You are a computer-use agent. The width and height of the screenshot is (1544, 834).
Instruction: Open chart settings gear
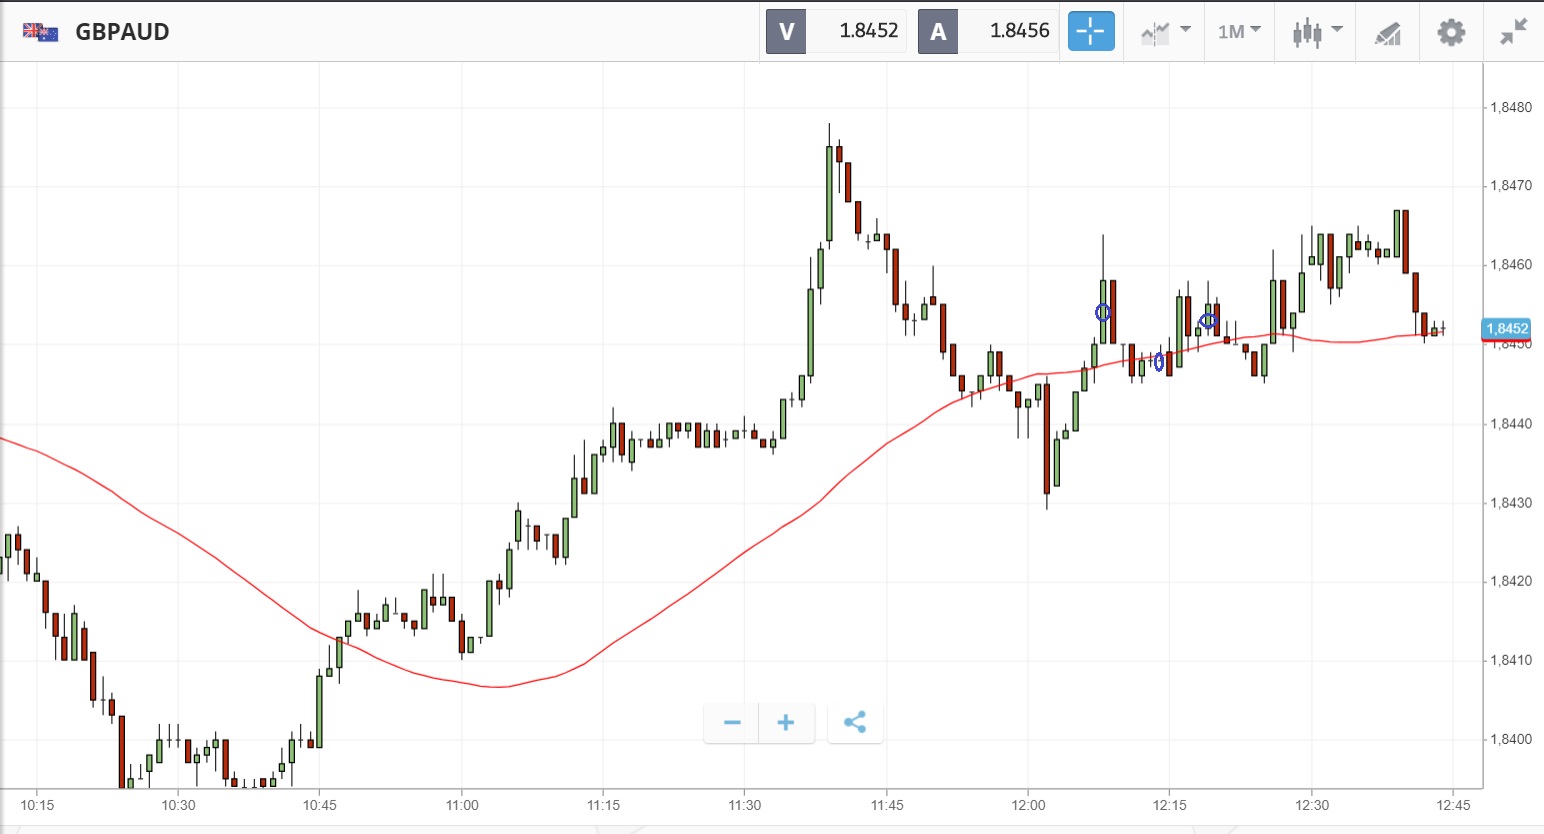[x=1451, y=32]
